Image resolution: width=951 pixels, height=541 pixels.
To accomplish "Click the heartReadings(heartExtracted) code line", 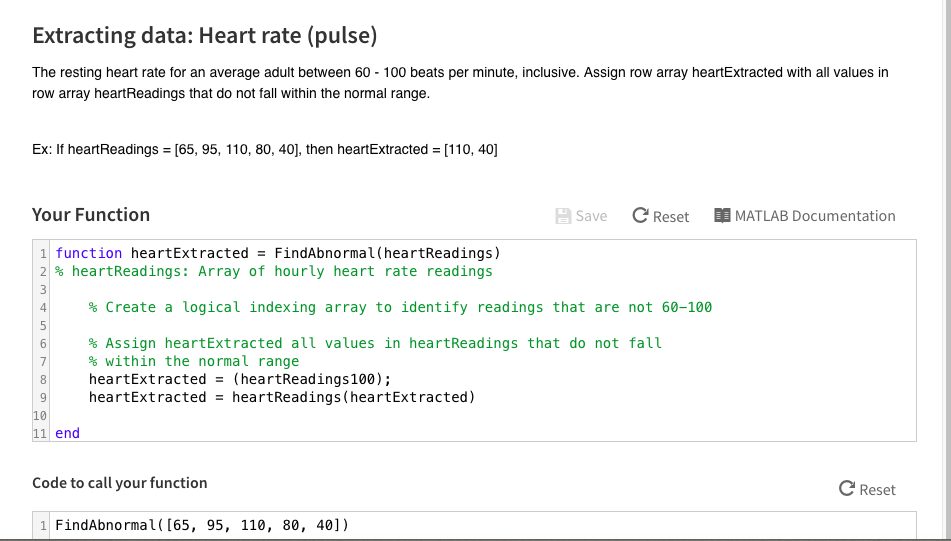I will pos(282,397).
